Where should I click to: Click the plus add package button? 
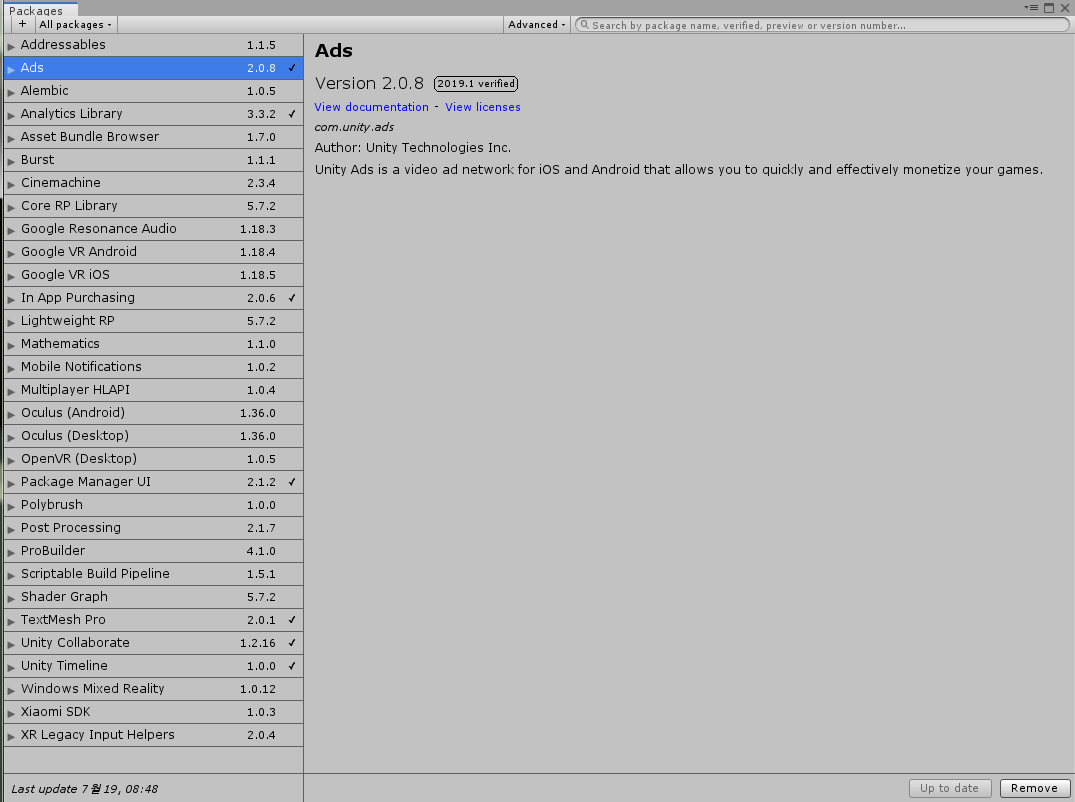(23, 24)
